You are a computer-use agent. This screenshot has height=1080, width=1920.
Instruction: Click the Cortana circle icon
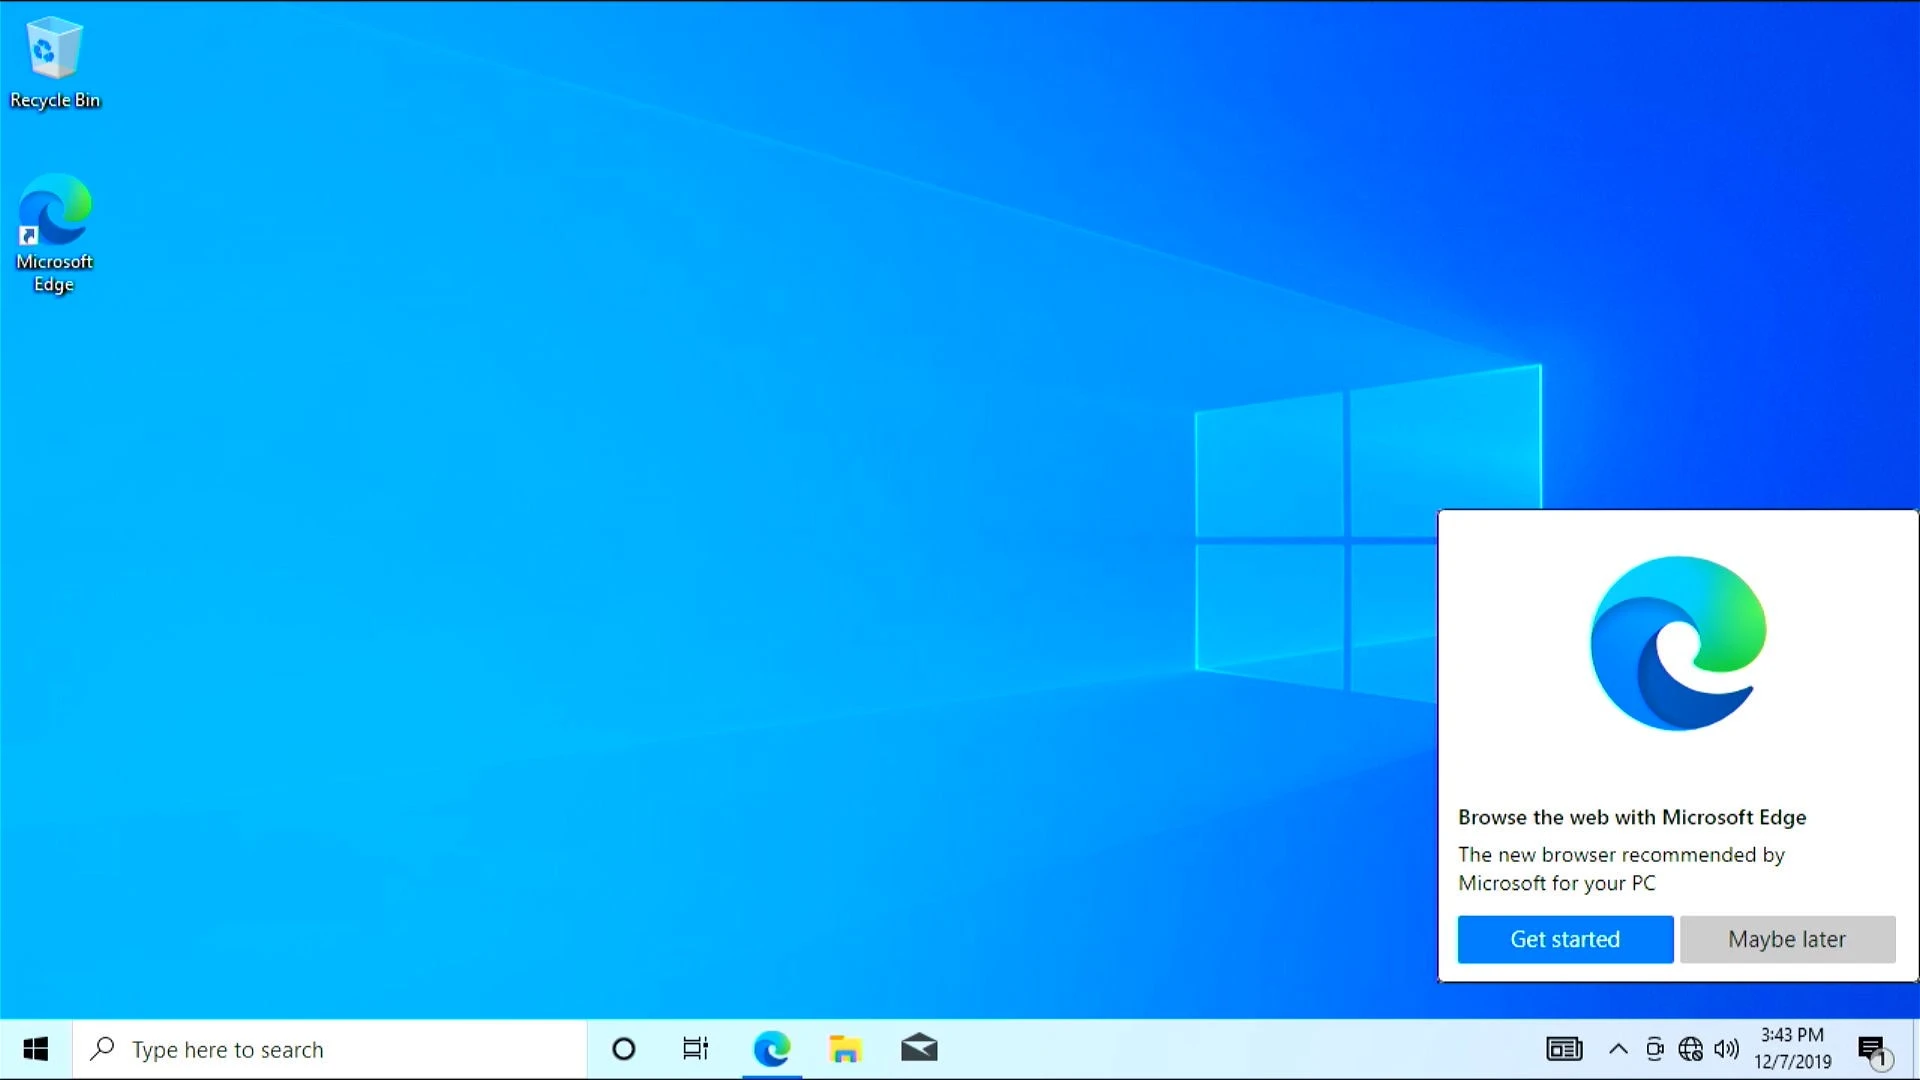(x=623, y=1049)
